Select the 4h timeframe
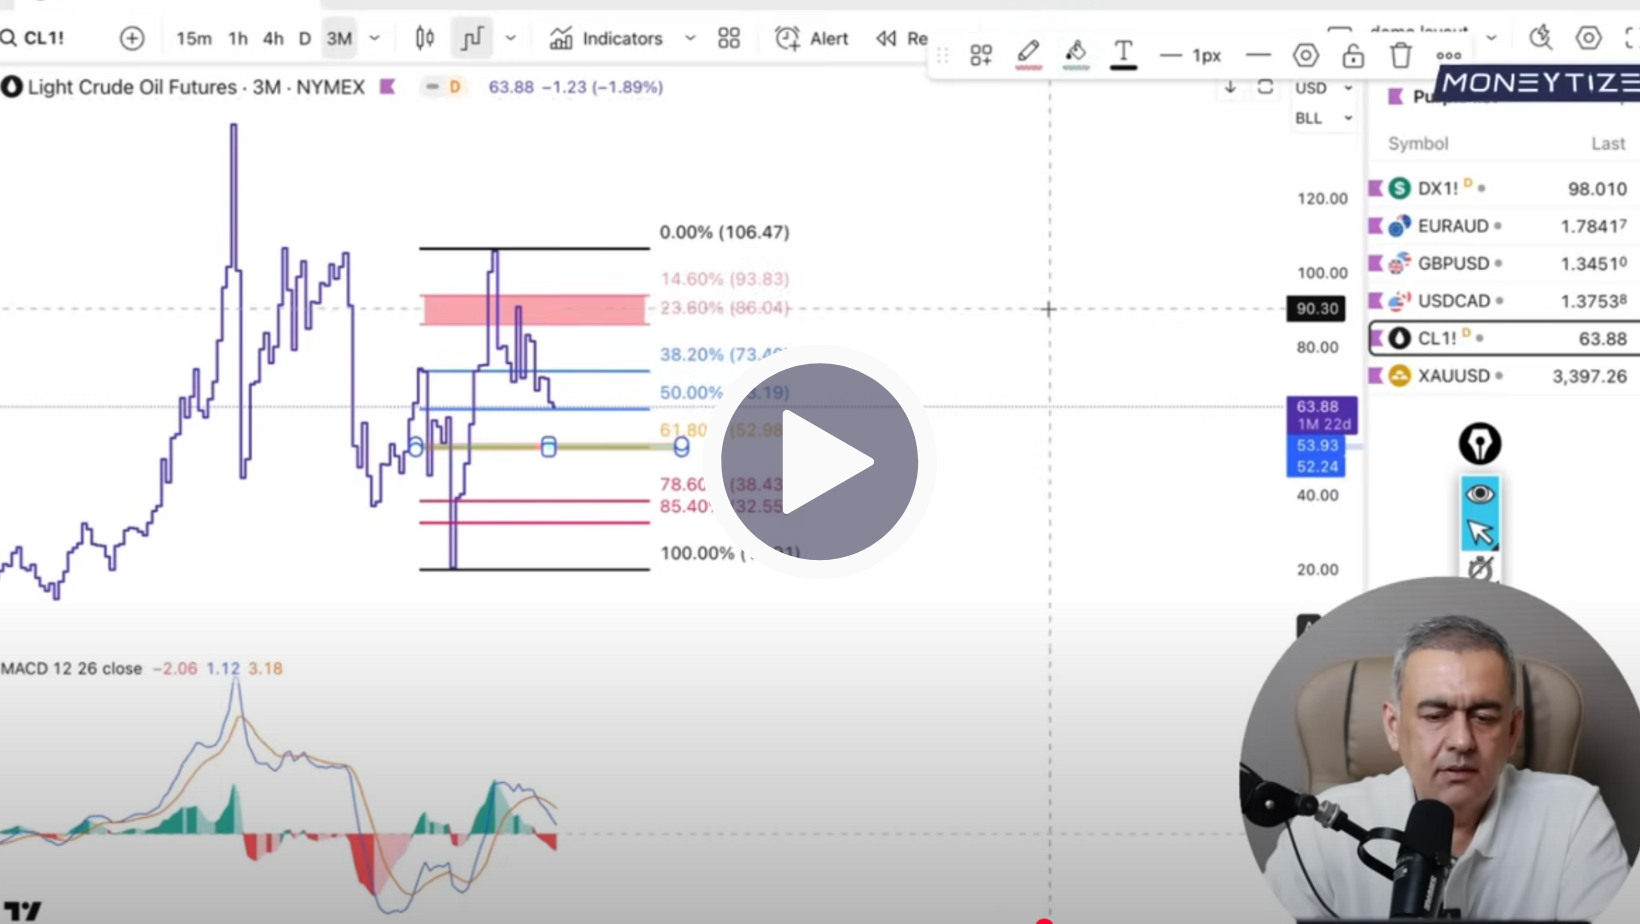 [273, 38]
